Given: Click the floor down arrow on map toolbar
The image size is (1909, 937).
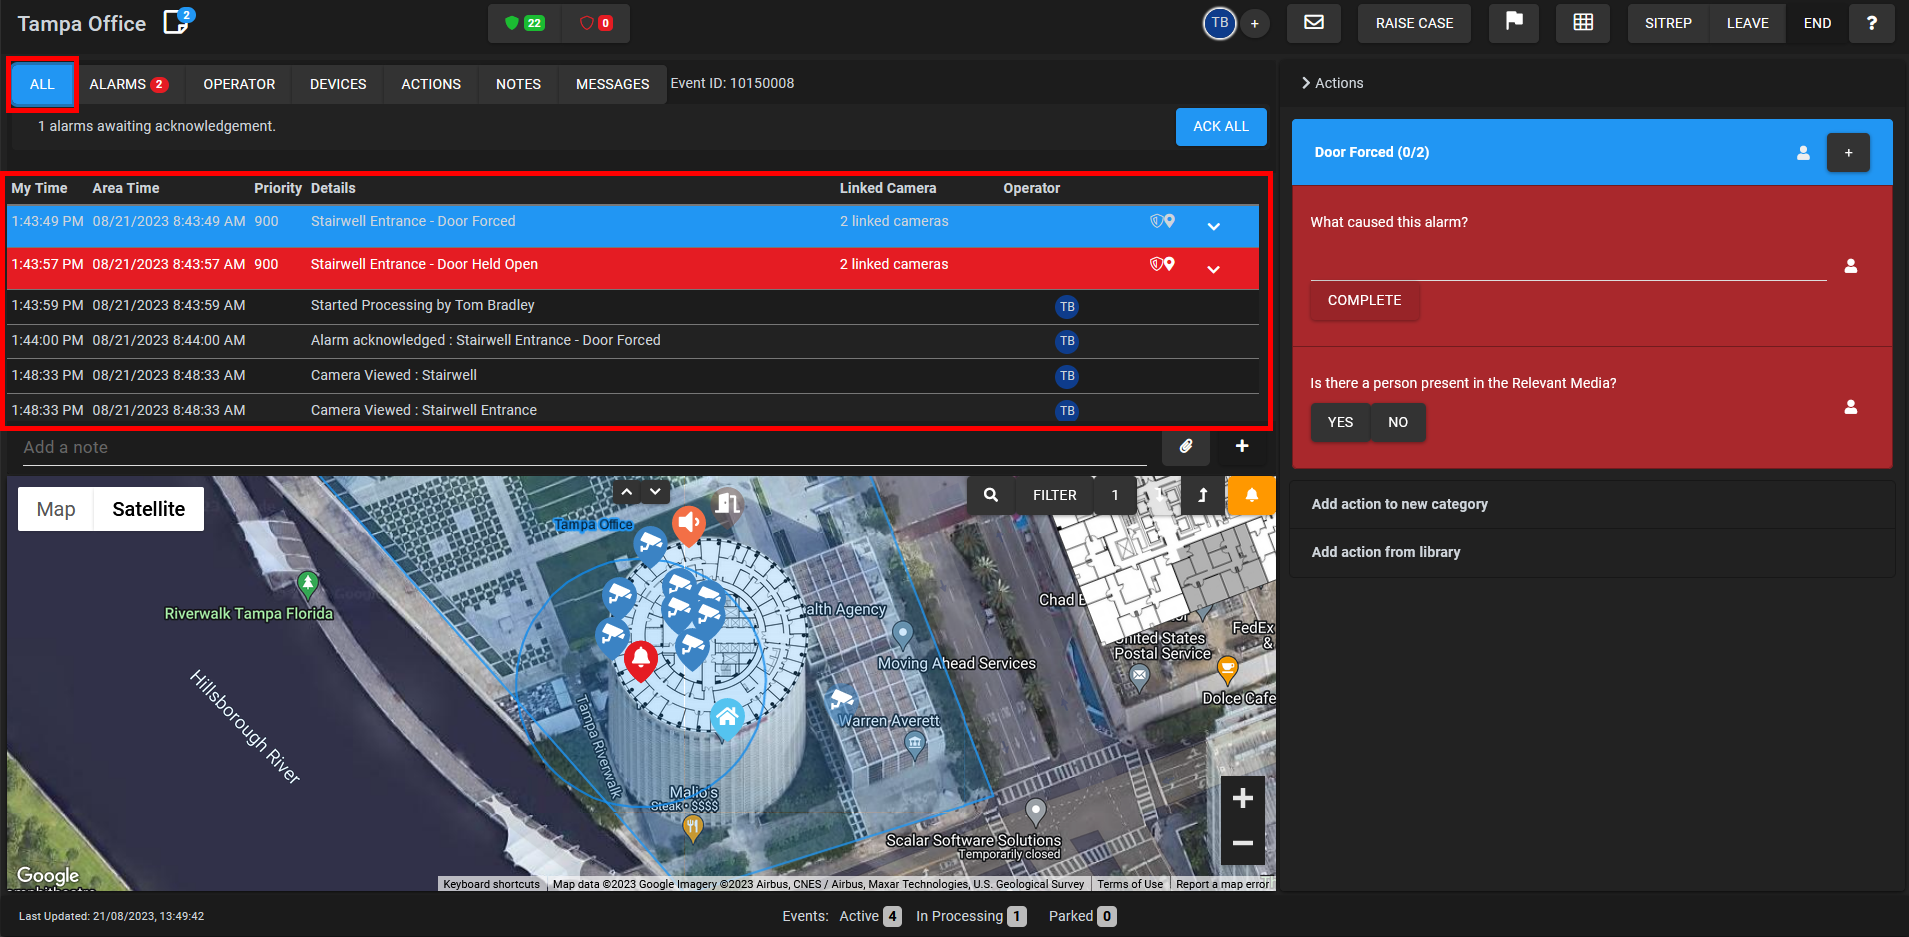Looking at the screenshot, I should pyautogui.click(x=1160, y=495).
